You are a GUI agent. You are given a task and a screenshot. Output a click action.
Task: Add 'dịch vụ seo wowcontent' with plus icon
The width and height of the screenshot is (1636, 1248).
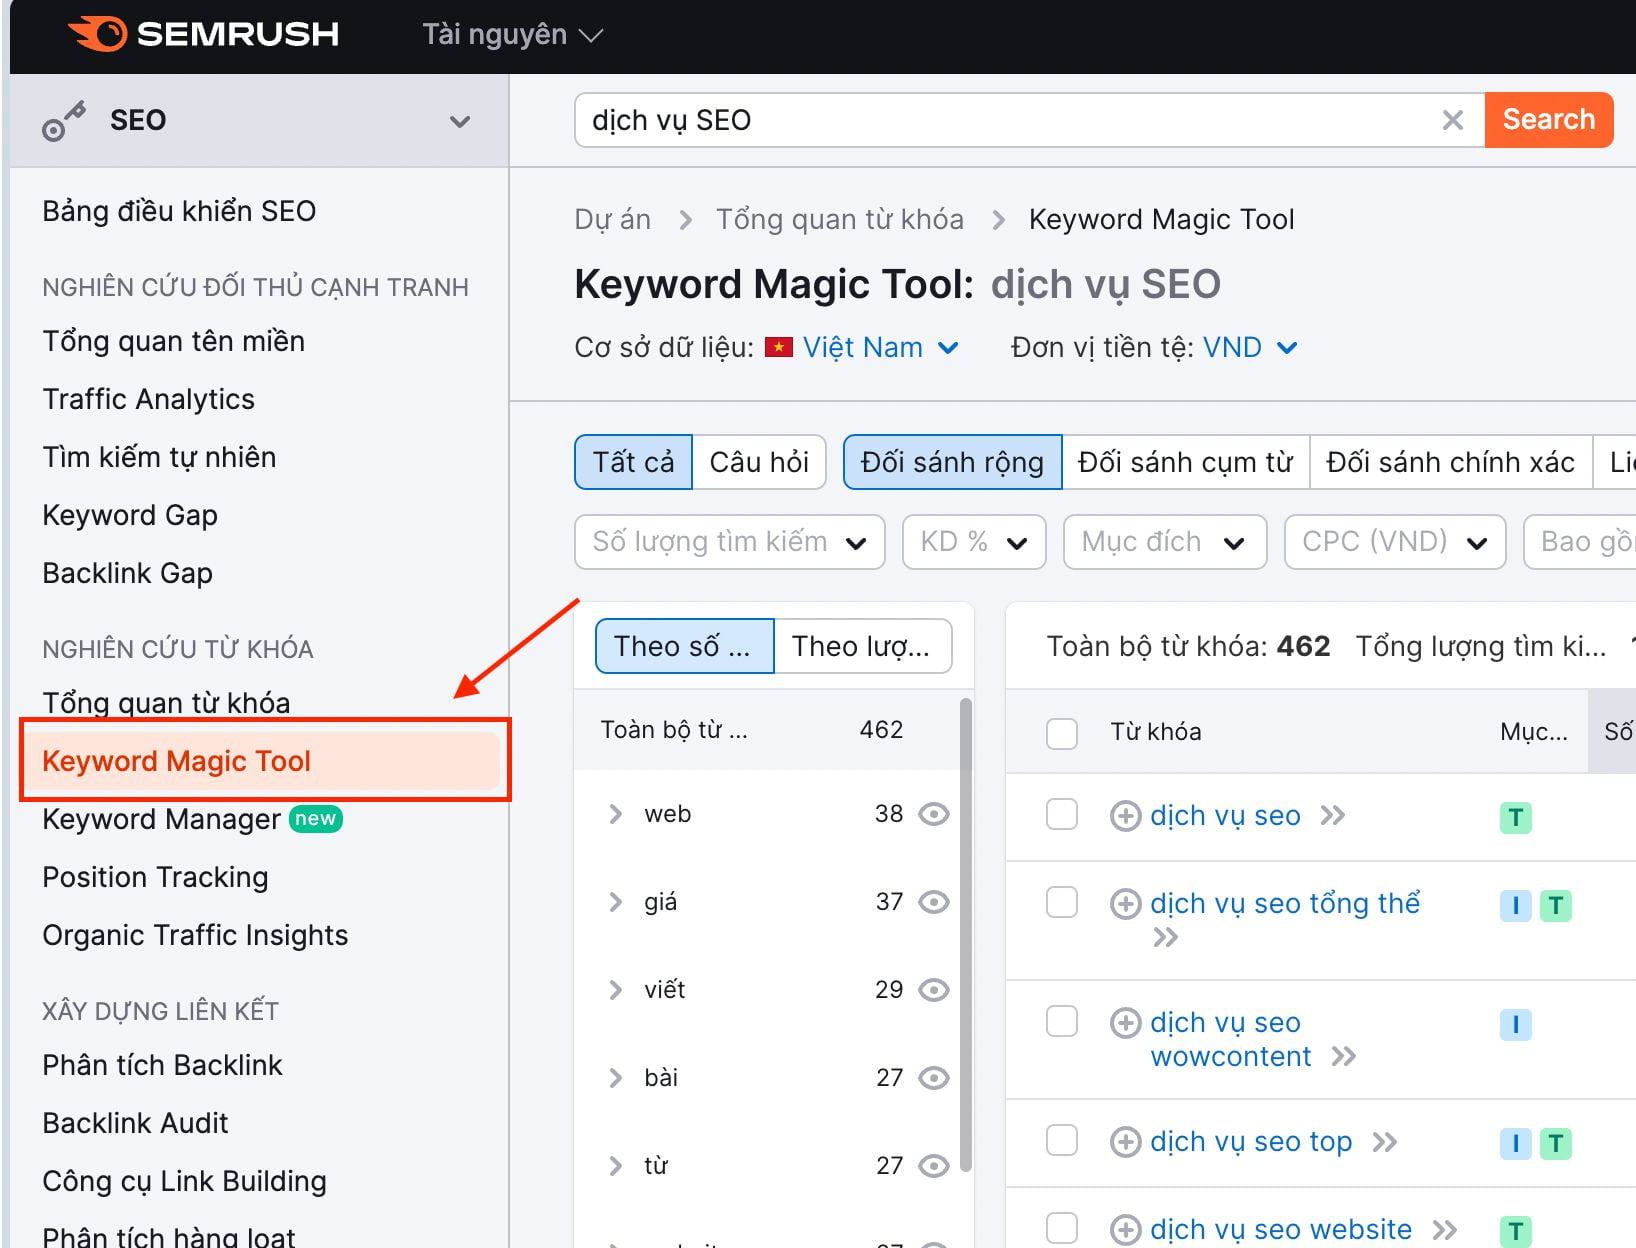pos(1125,1023)
